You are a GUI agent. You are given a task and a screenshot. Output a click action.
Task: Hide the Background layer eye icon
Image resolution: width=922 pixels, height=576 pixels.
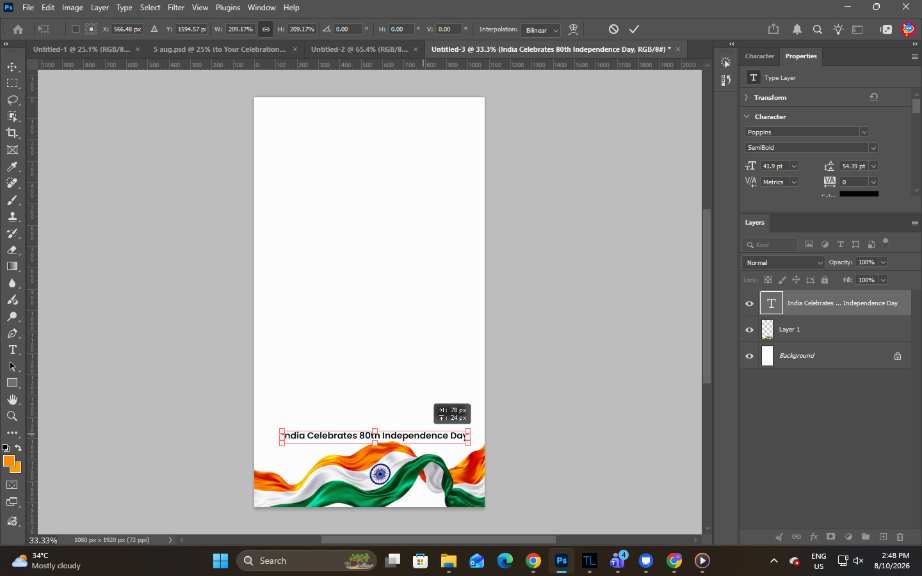tap(749, 356)
